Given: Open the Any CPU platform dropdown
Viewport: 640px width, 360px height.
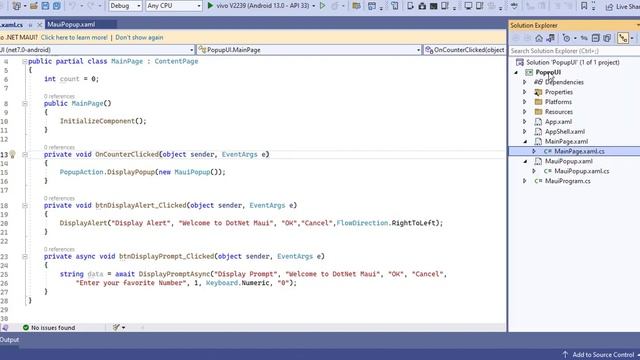Looking at the screenshot, I should click(x=173, y=6).
